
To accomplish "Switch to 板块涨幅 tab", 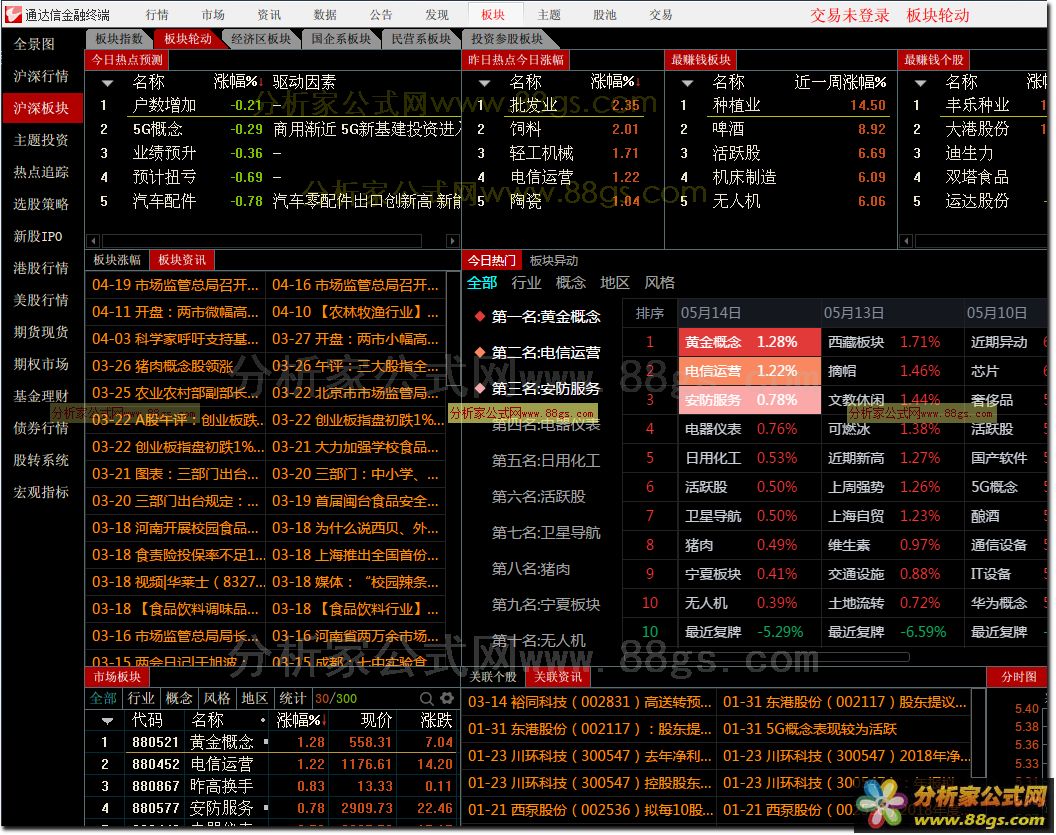I will (x=117, y=260).
